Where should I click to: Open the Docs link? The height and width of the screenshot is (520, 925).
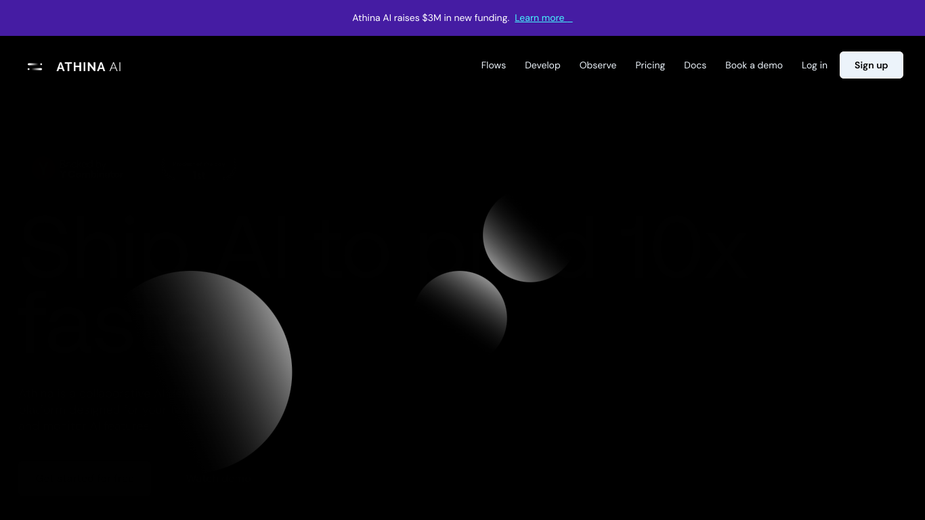[x=695, y=65]
